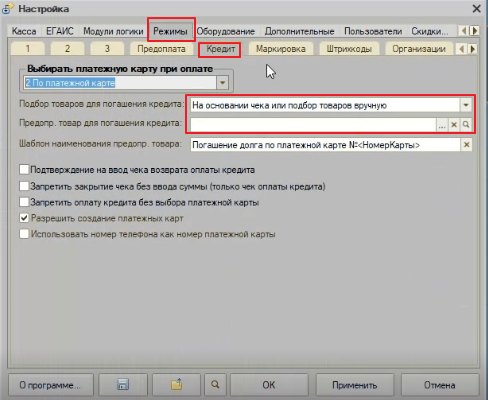Enable confirmation for credit payment return check

(x=24, y=169)
